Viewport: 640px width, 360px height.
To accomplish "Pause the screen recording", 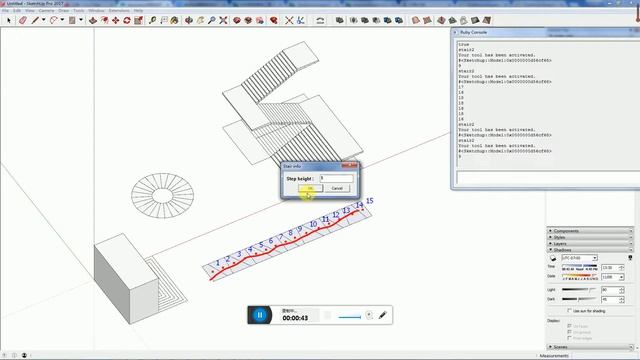I will click(x=260, y=315).
